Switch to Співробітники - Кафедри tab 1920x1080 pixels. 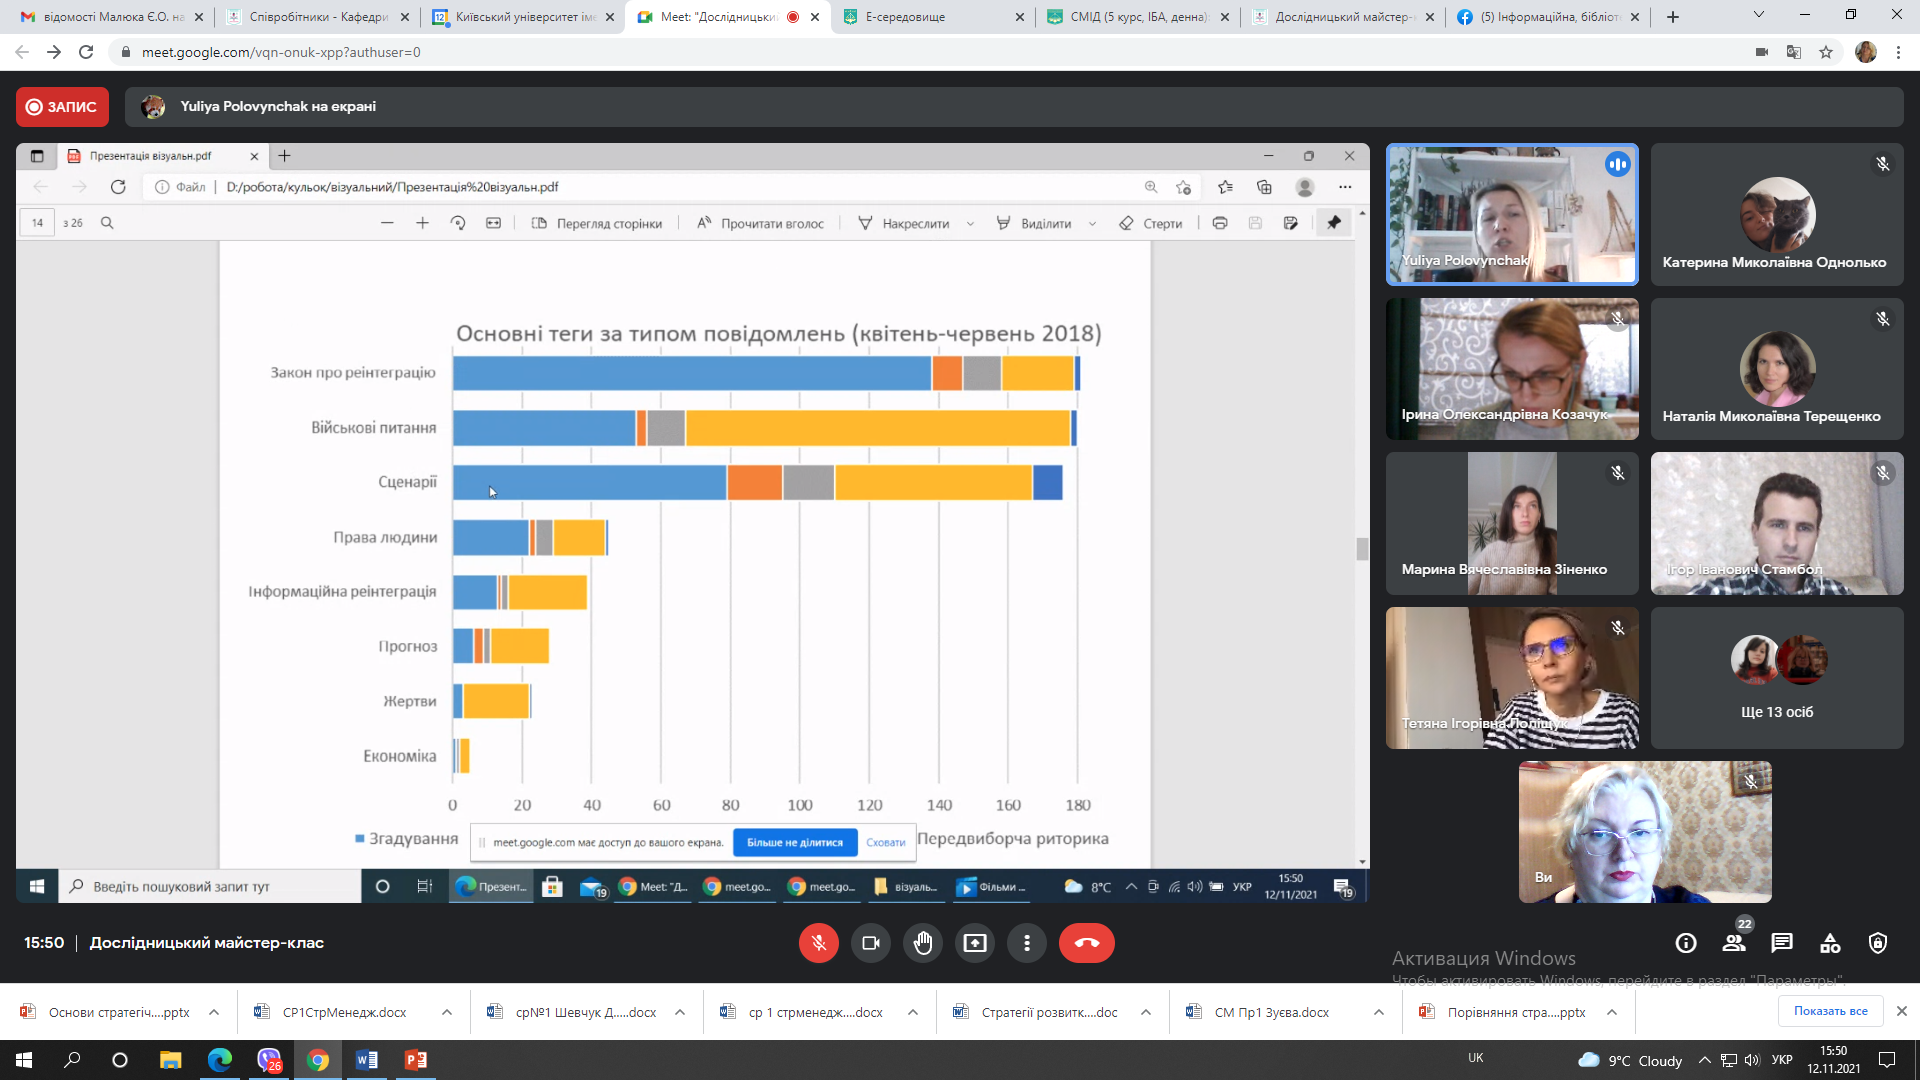pyautogui.click(x=318, y=17)
